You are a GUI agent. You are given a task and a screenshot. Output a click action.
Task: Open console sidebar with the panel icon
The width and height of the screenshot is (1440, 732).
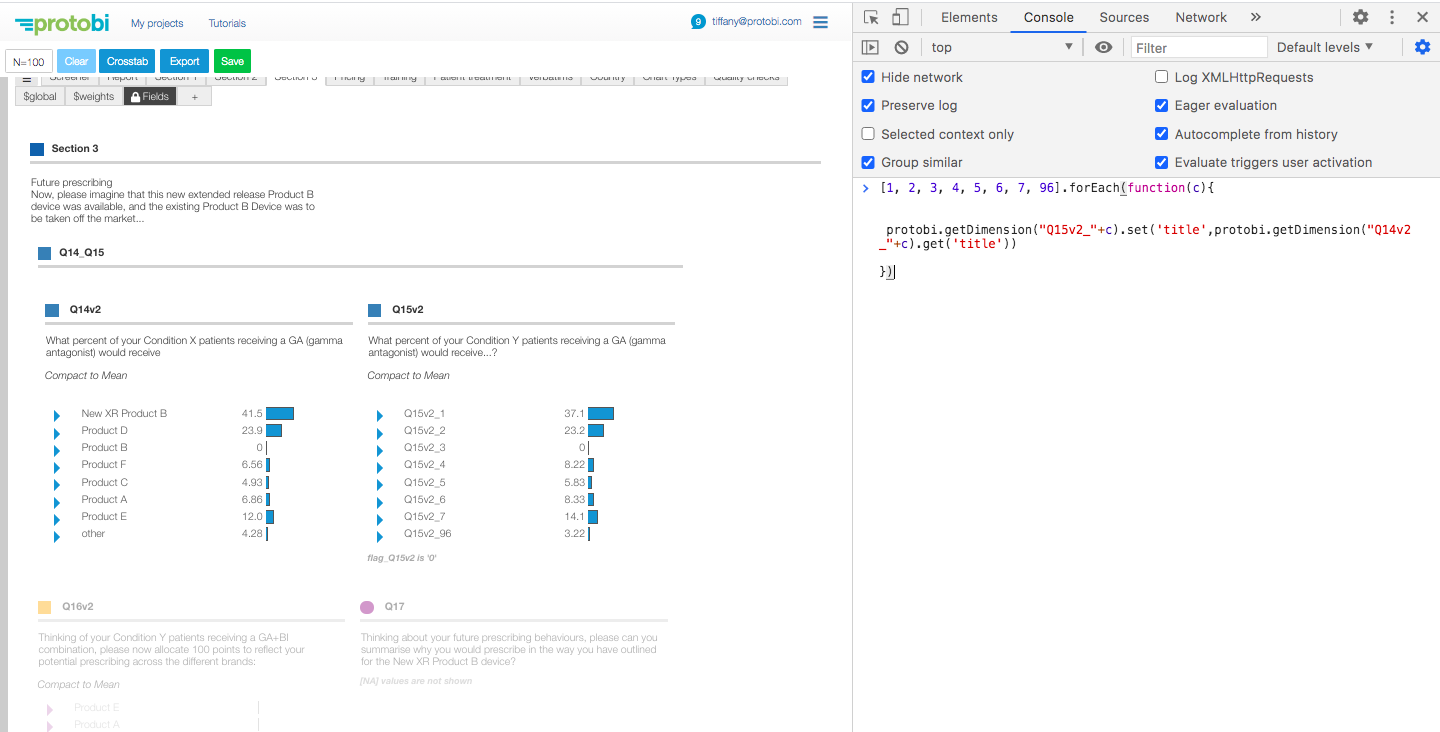pyautogui.click(x=869, y=46)
